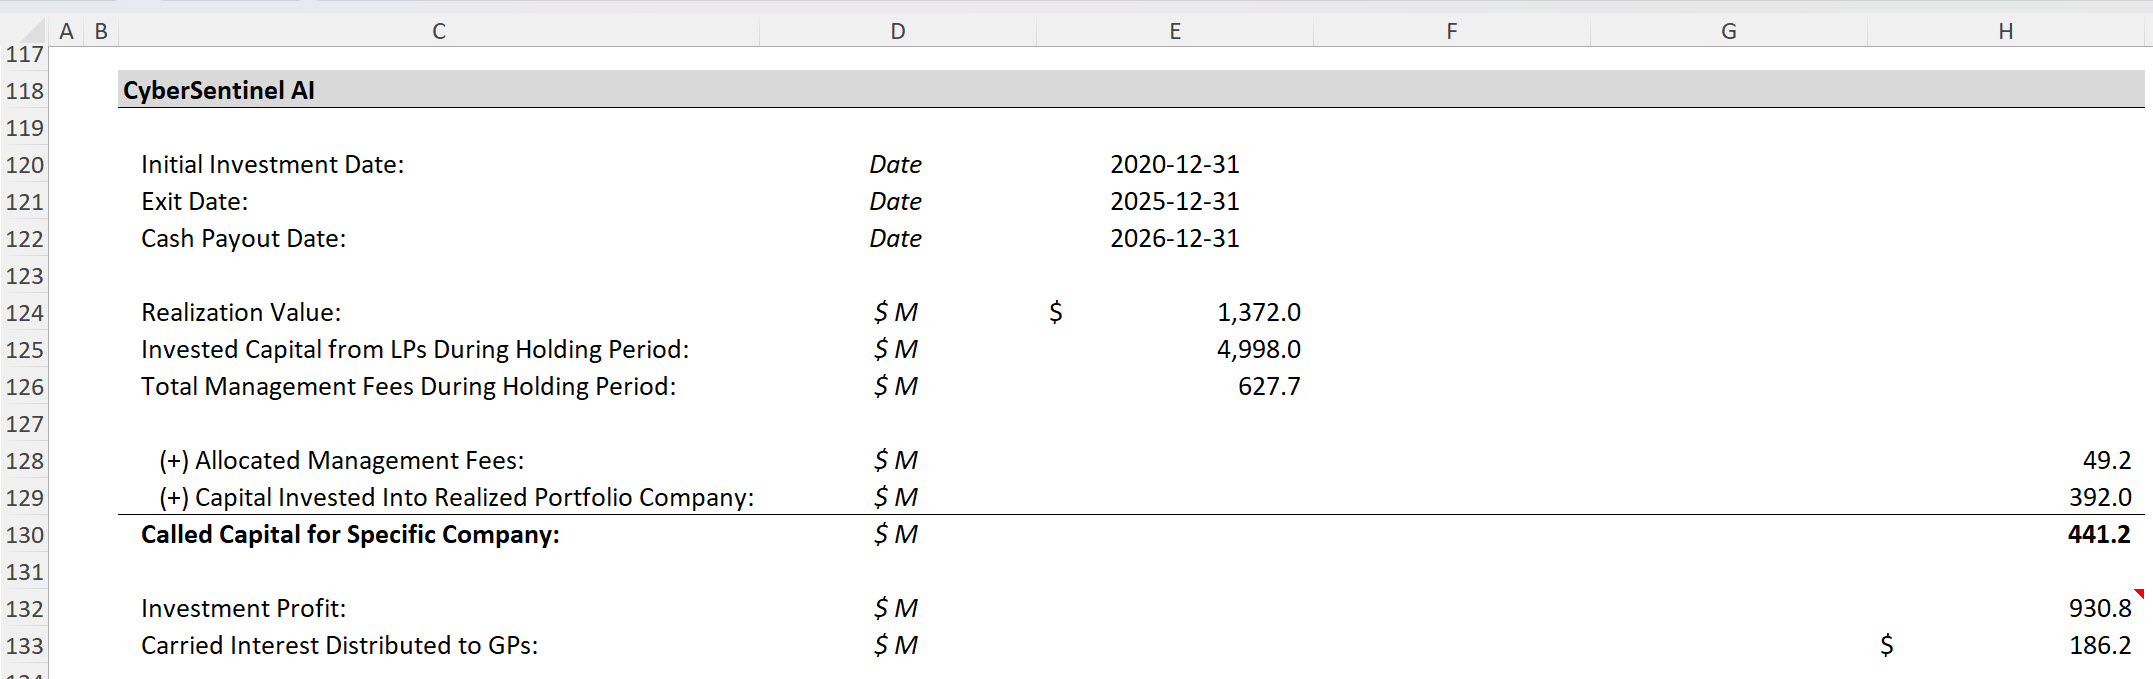This screenshot has width=2153, height=679.
Task: Select the 186.2 carried interest cell
Action: [2006, 645]
